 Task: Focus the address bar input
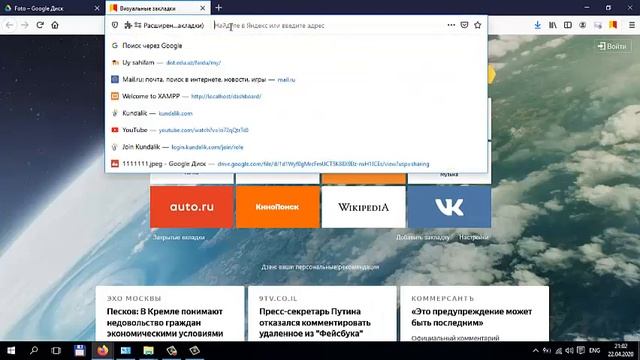(329, 25)
